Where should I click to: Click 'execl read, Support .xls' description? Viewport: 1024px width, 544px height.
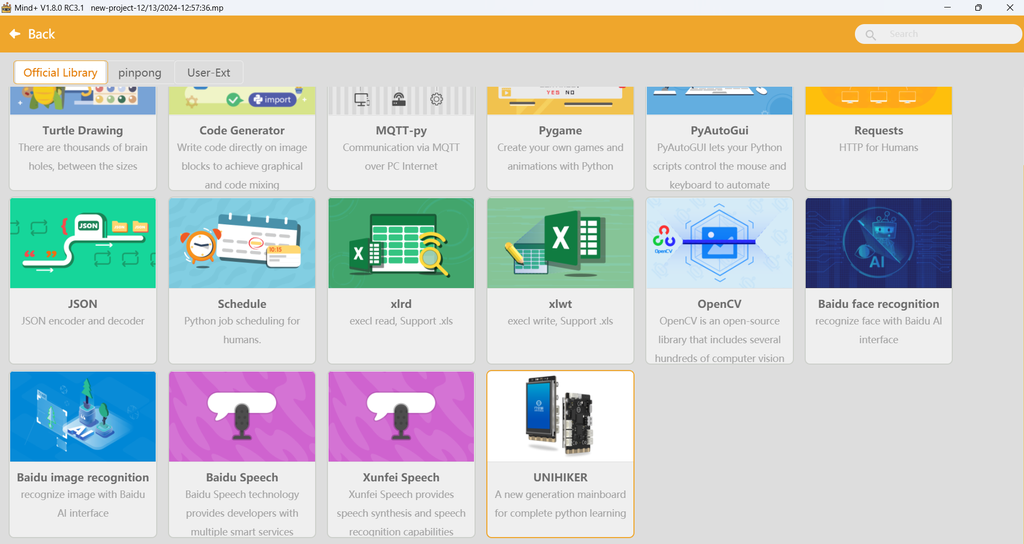(401, 321)
